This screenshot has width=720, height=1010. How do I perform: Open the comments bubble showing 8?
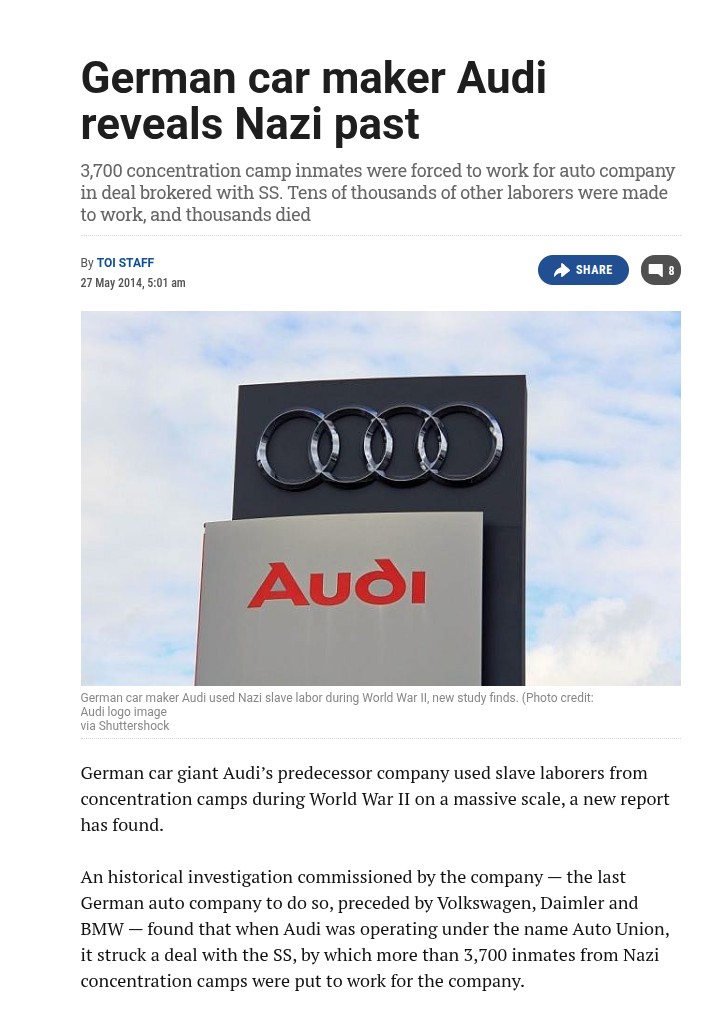[x=661, y=270]
